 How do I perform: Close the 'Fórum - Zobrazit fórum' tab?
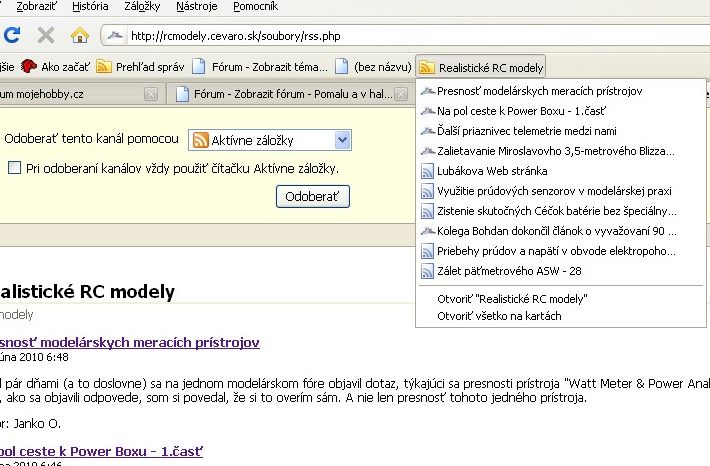coord(401,94)
